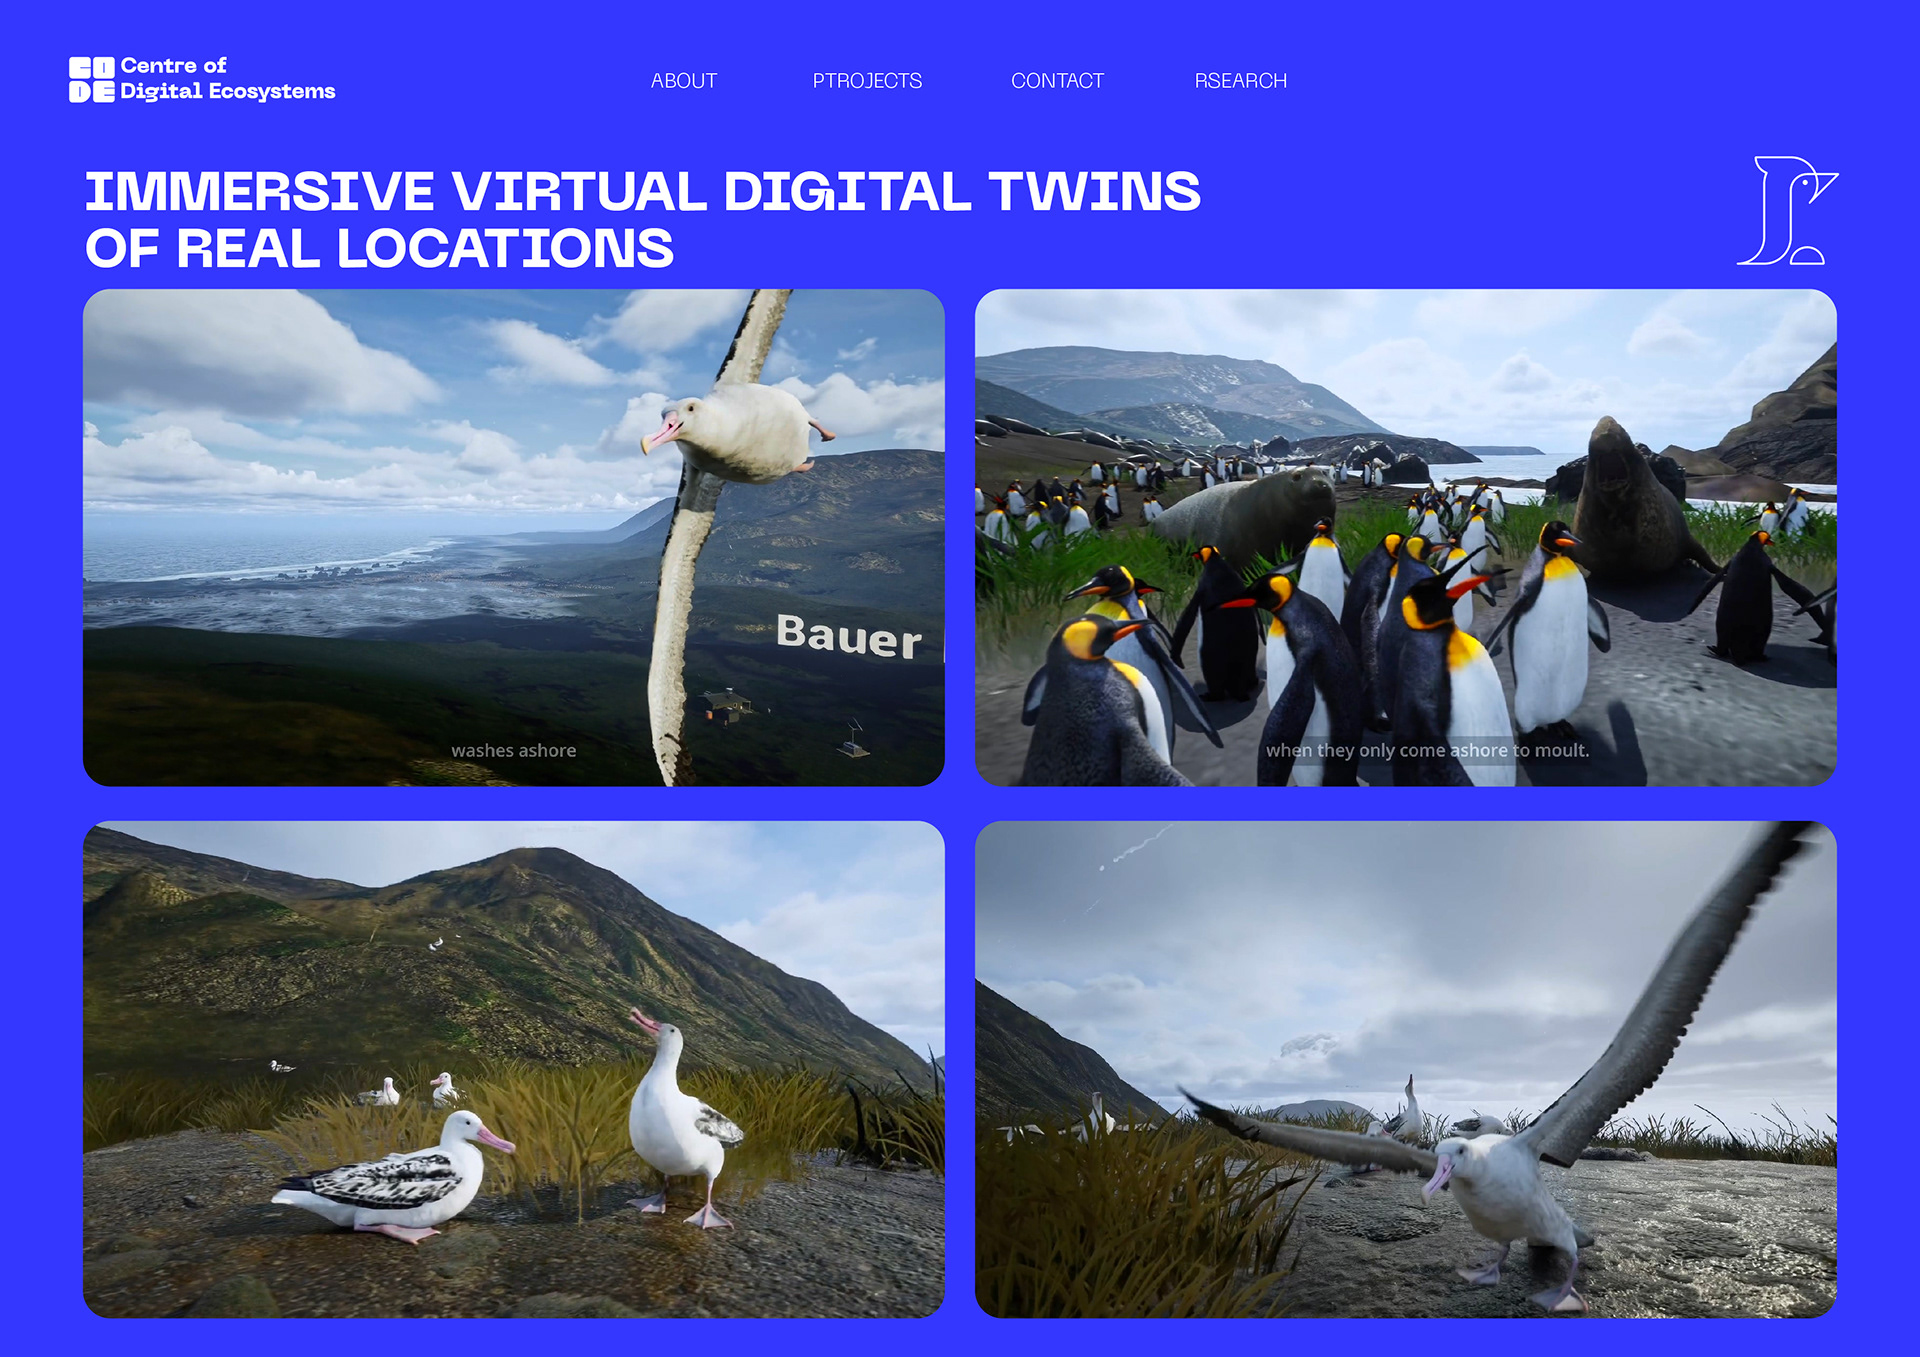
Task: Click the 'washes ashore' caption text
Action: [513, 751]
